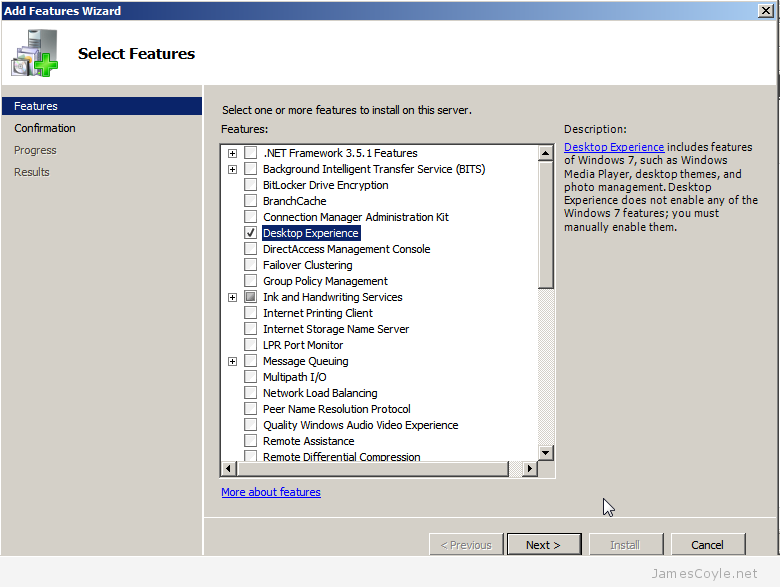Expand the Message Queuing node
Screen dimensions: 780x587
tap(232, 361)
